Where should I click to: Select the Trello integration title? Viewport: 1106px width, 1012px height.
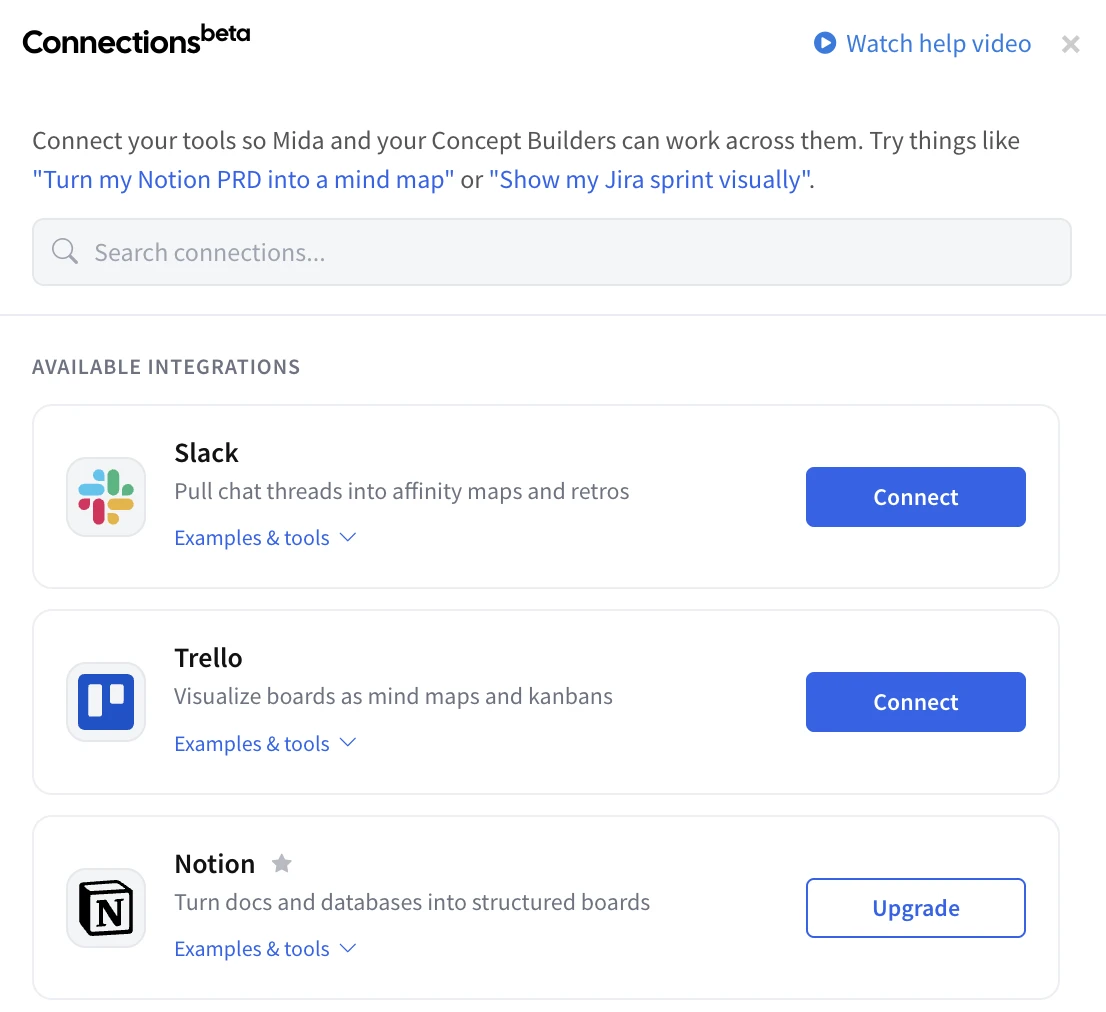(208, 658)
